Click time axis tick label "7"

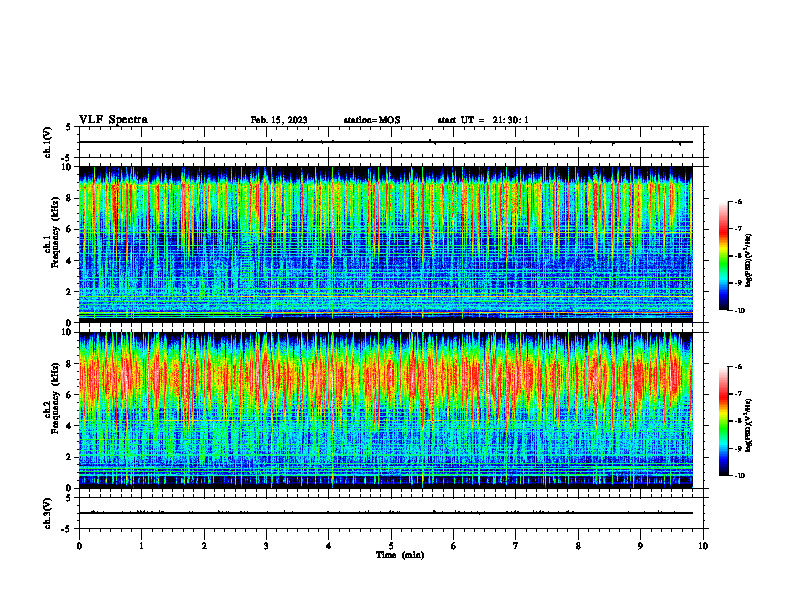pos(516,546)
